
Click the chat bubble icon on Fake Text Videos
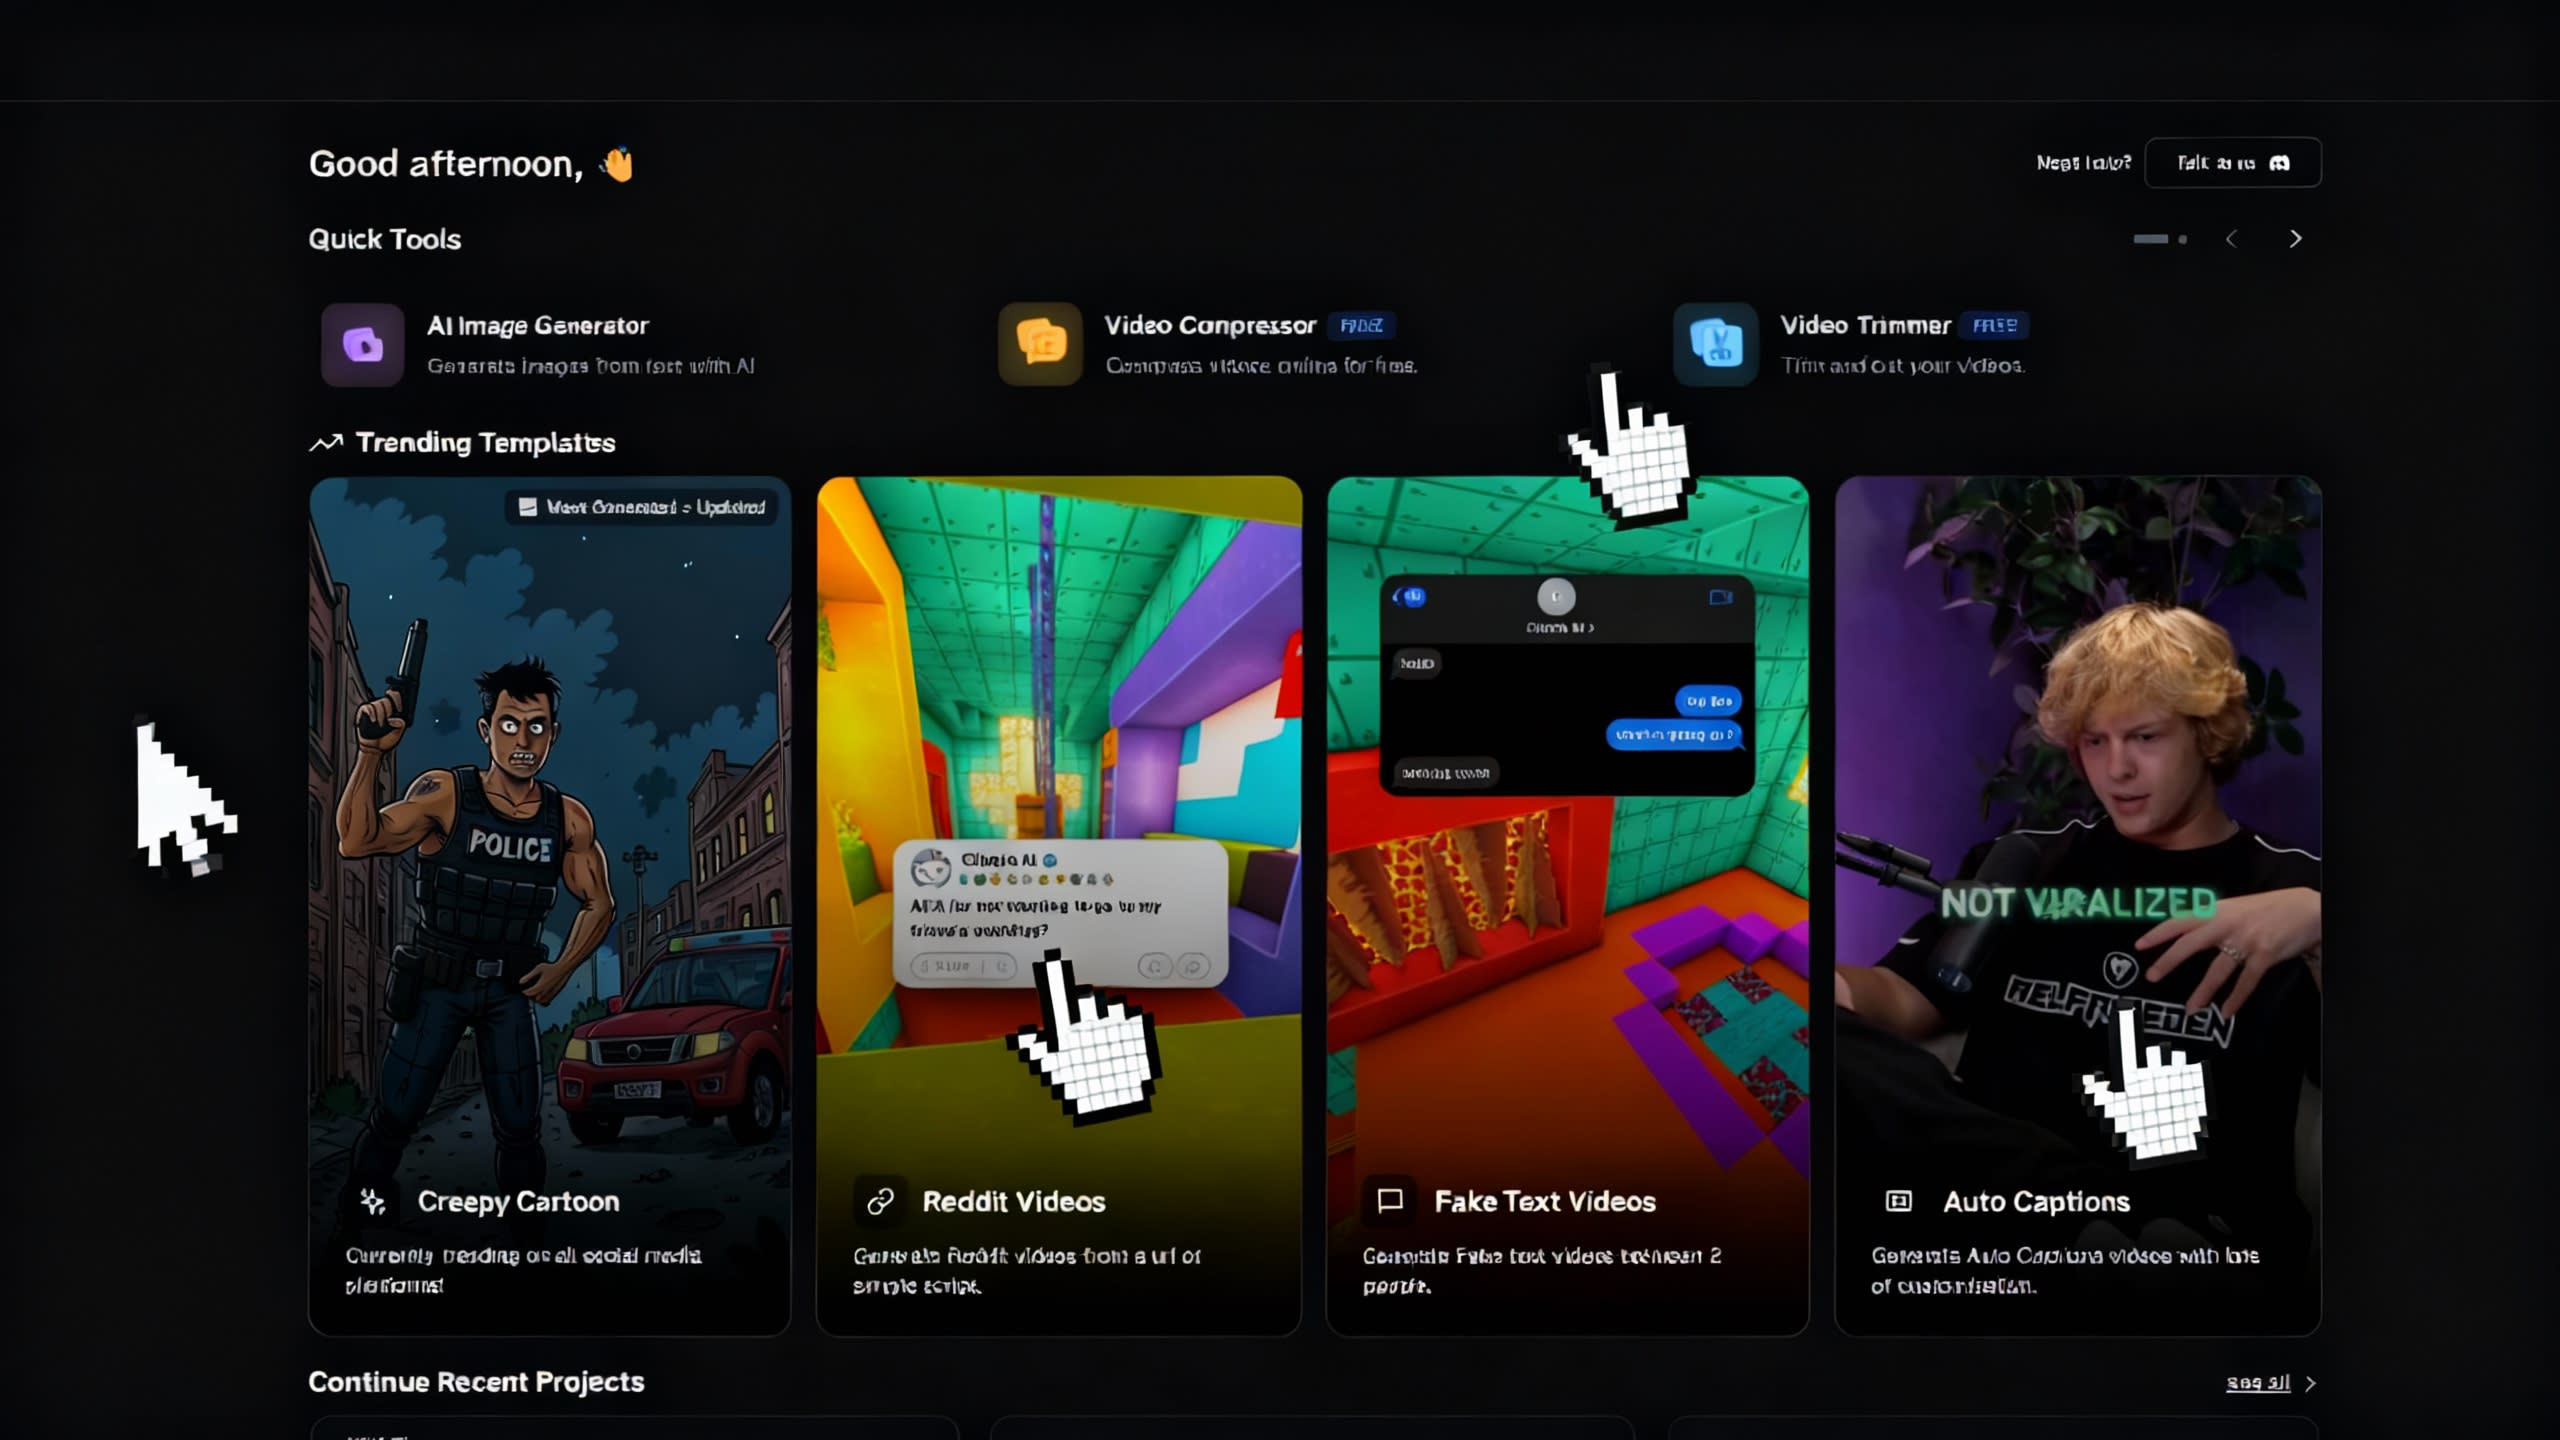[x=1391, y=1201]
